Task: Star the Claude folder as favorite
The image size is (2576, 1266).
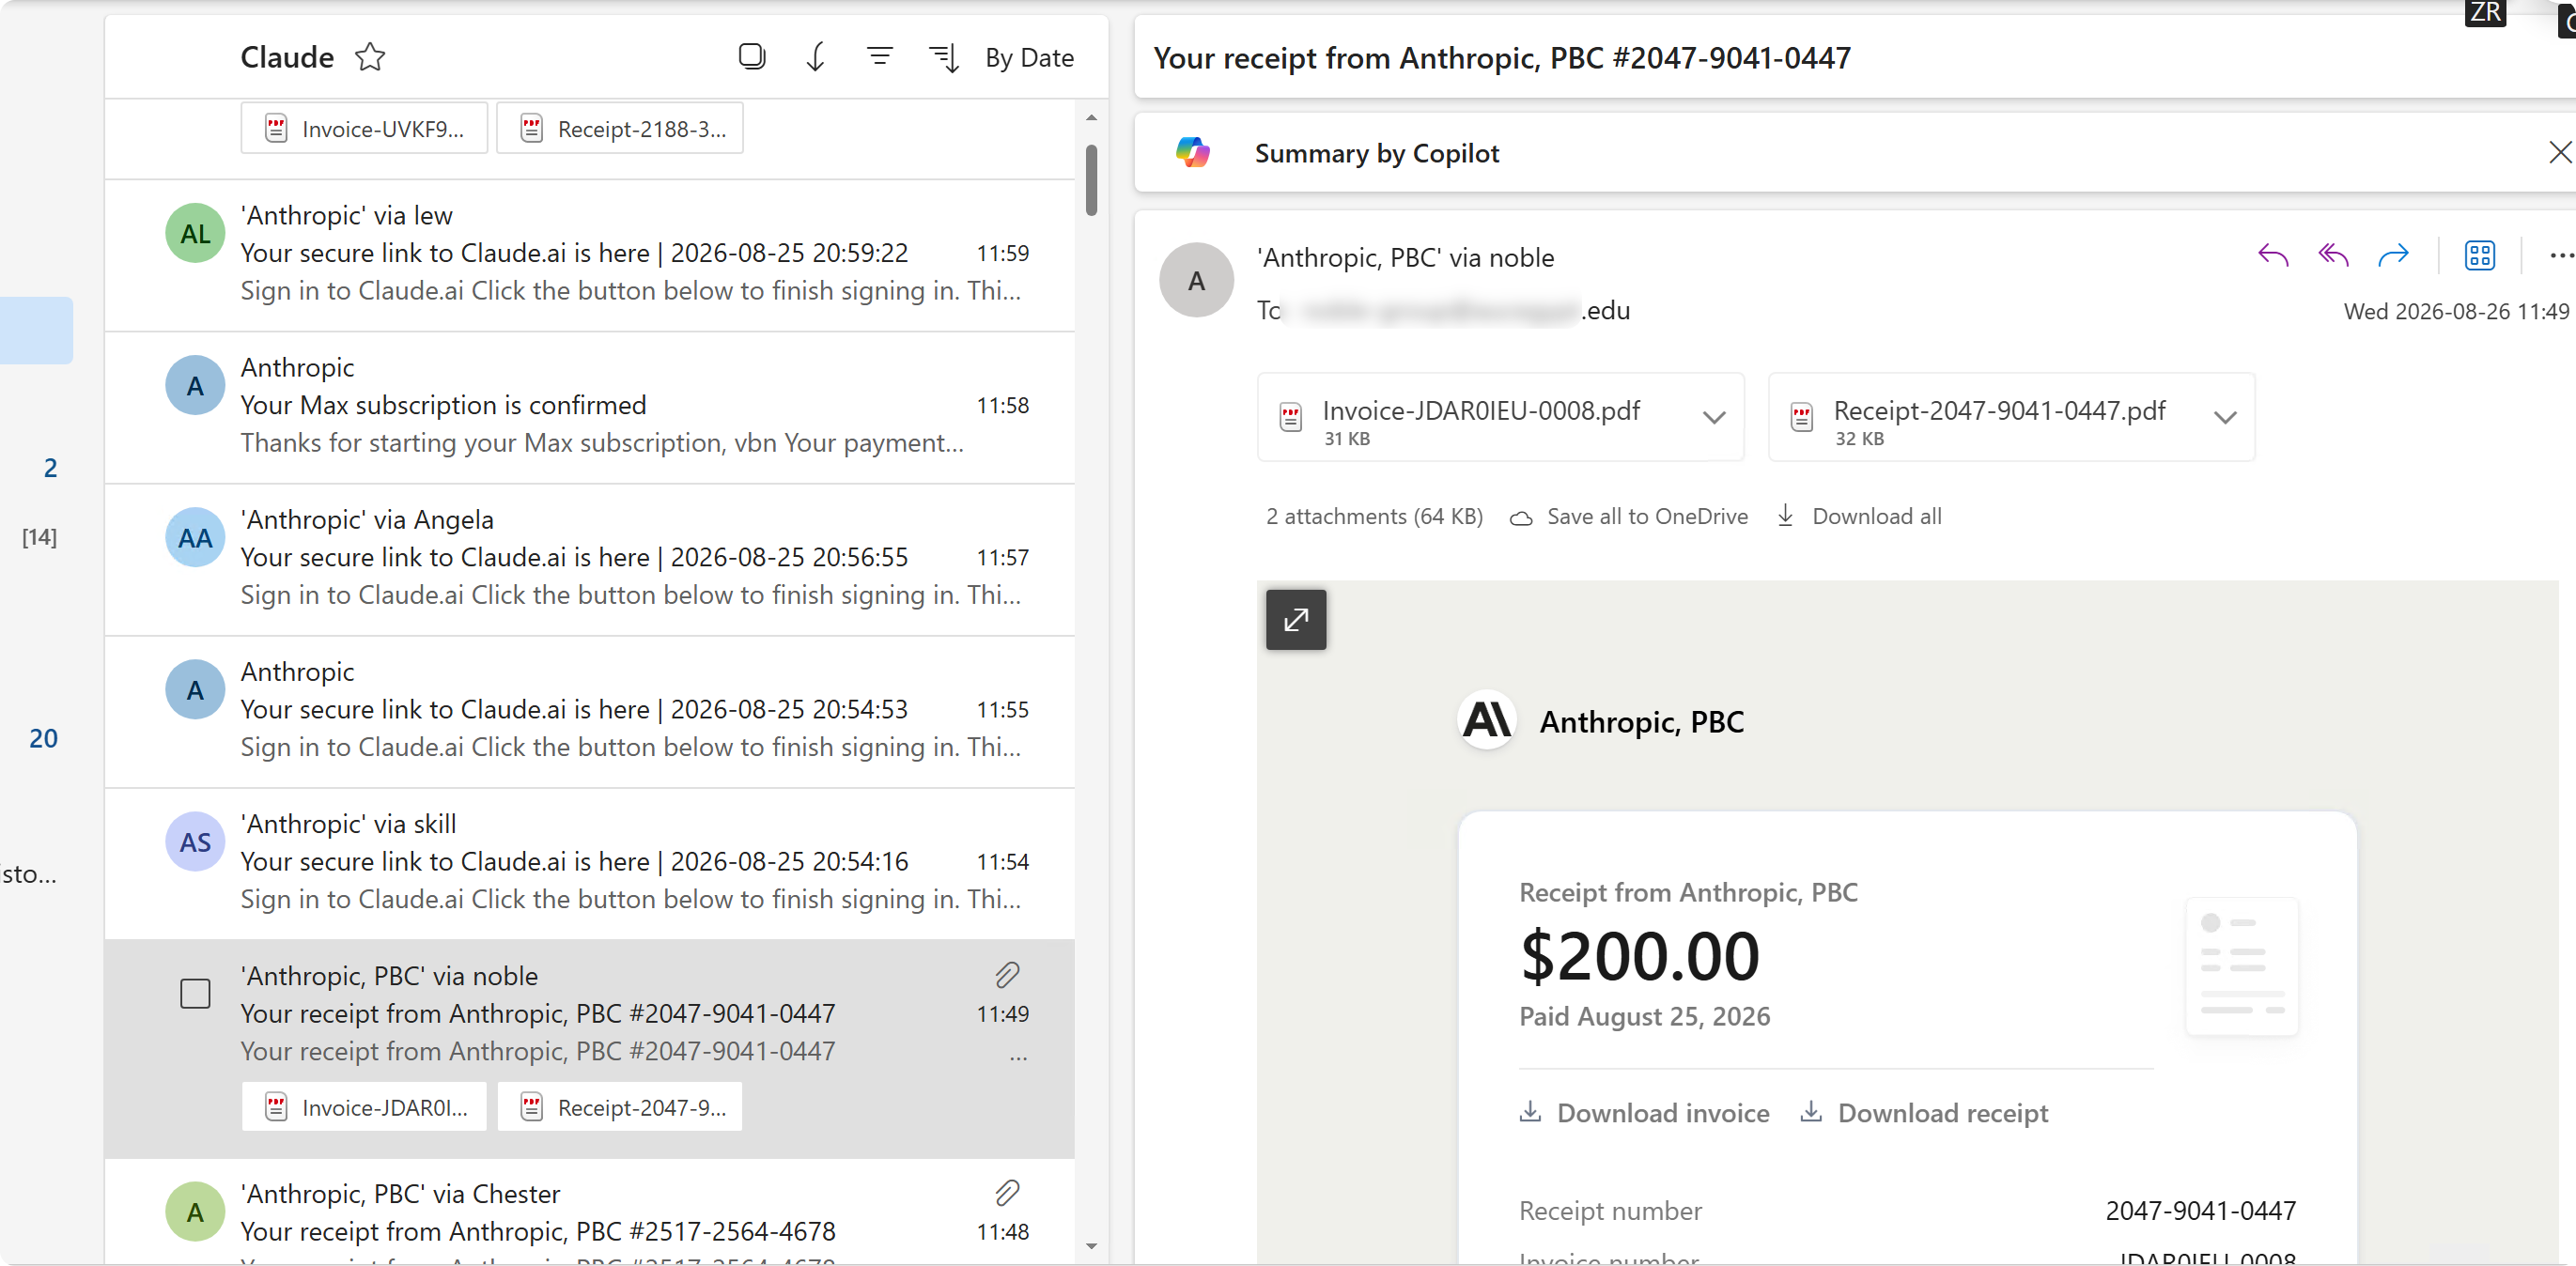Action: (369, 57)
